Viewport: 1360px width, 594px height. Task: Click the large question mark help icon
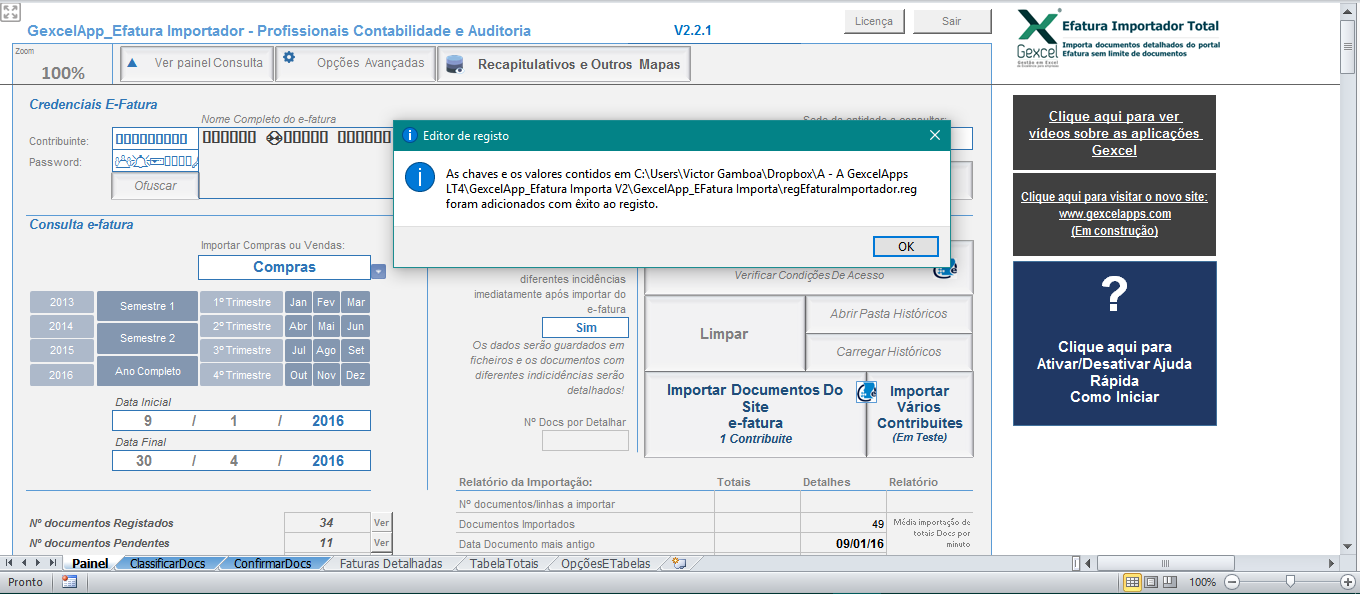[1114, 295]
